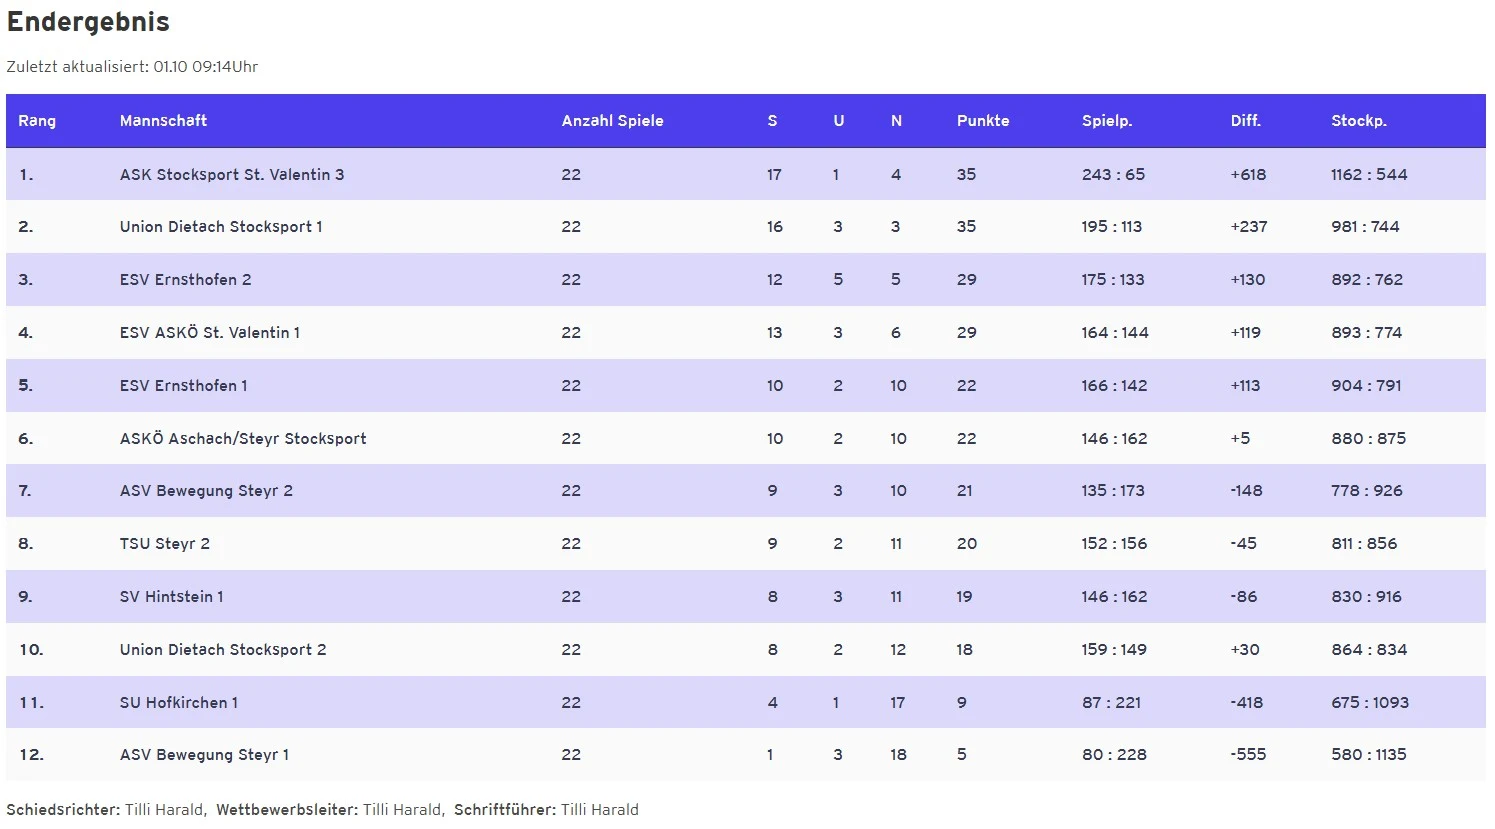Viewport: 1495px width, 829px height.
Task: Click the 87 : 221 Spielp. value
Action: tap(1111, 703)
